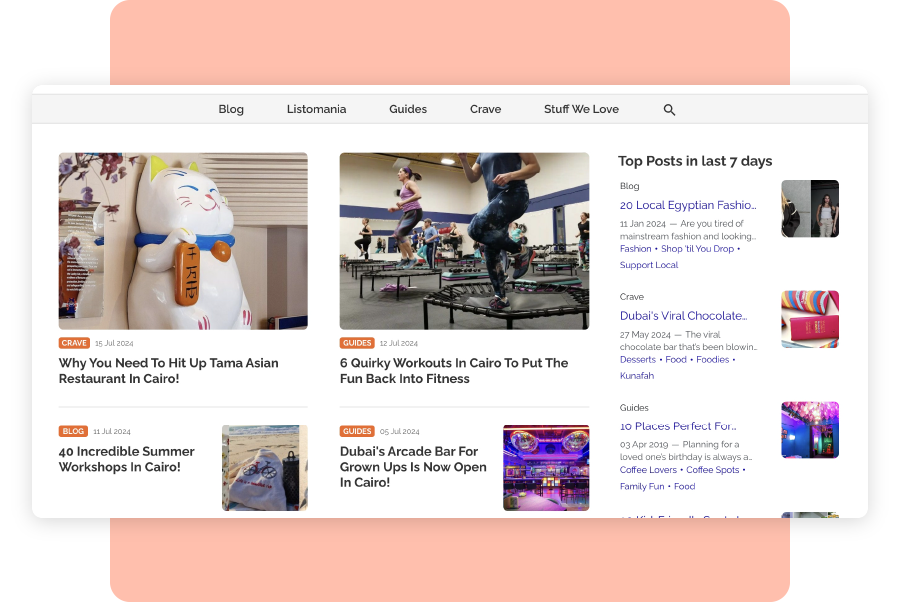Click the Crave category label in Top Posts

click(x=631, y=297)
